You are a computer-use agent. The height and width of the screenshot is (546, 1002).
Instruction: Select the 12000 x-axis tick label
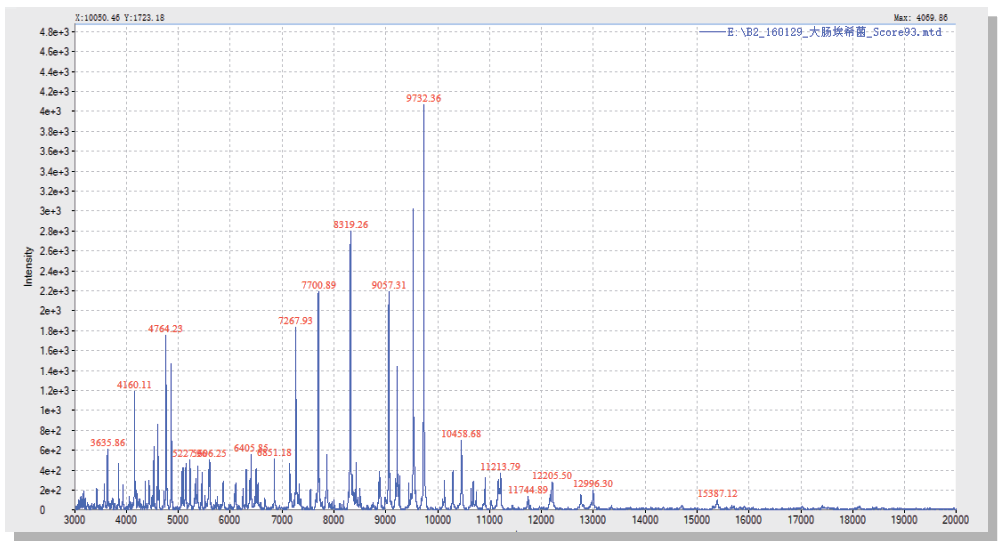point(541,520)
